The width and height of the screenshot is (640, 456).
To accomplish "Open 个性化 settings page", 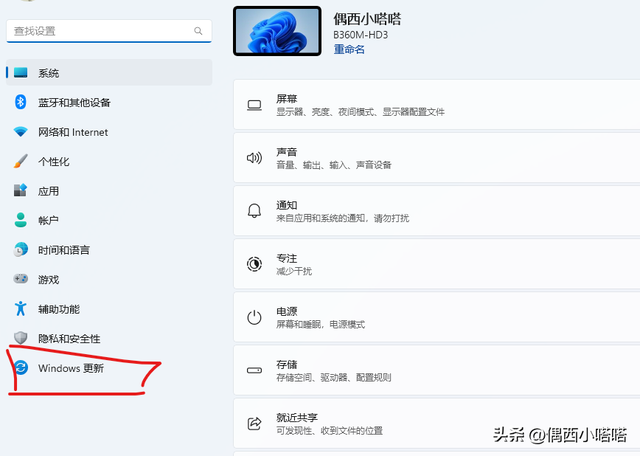I will [53, 162].
